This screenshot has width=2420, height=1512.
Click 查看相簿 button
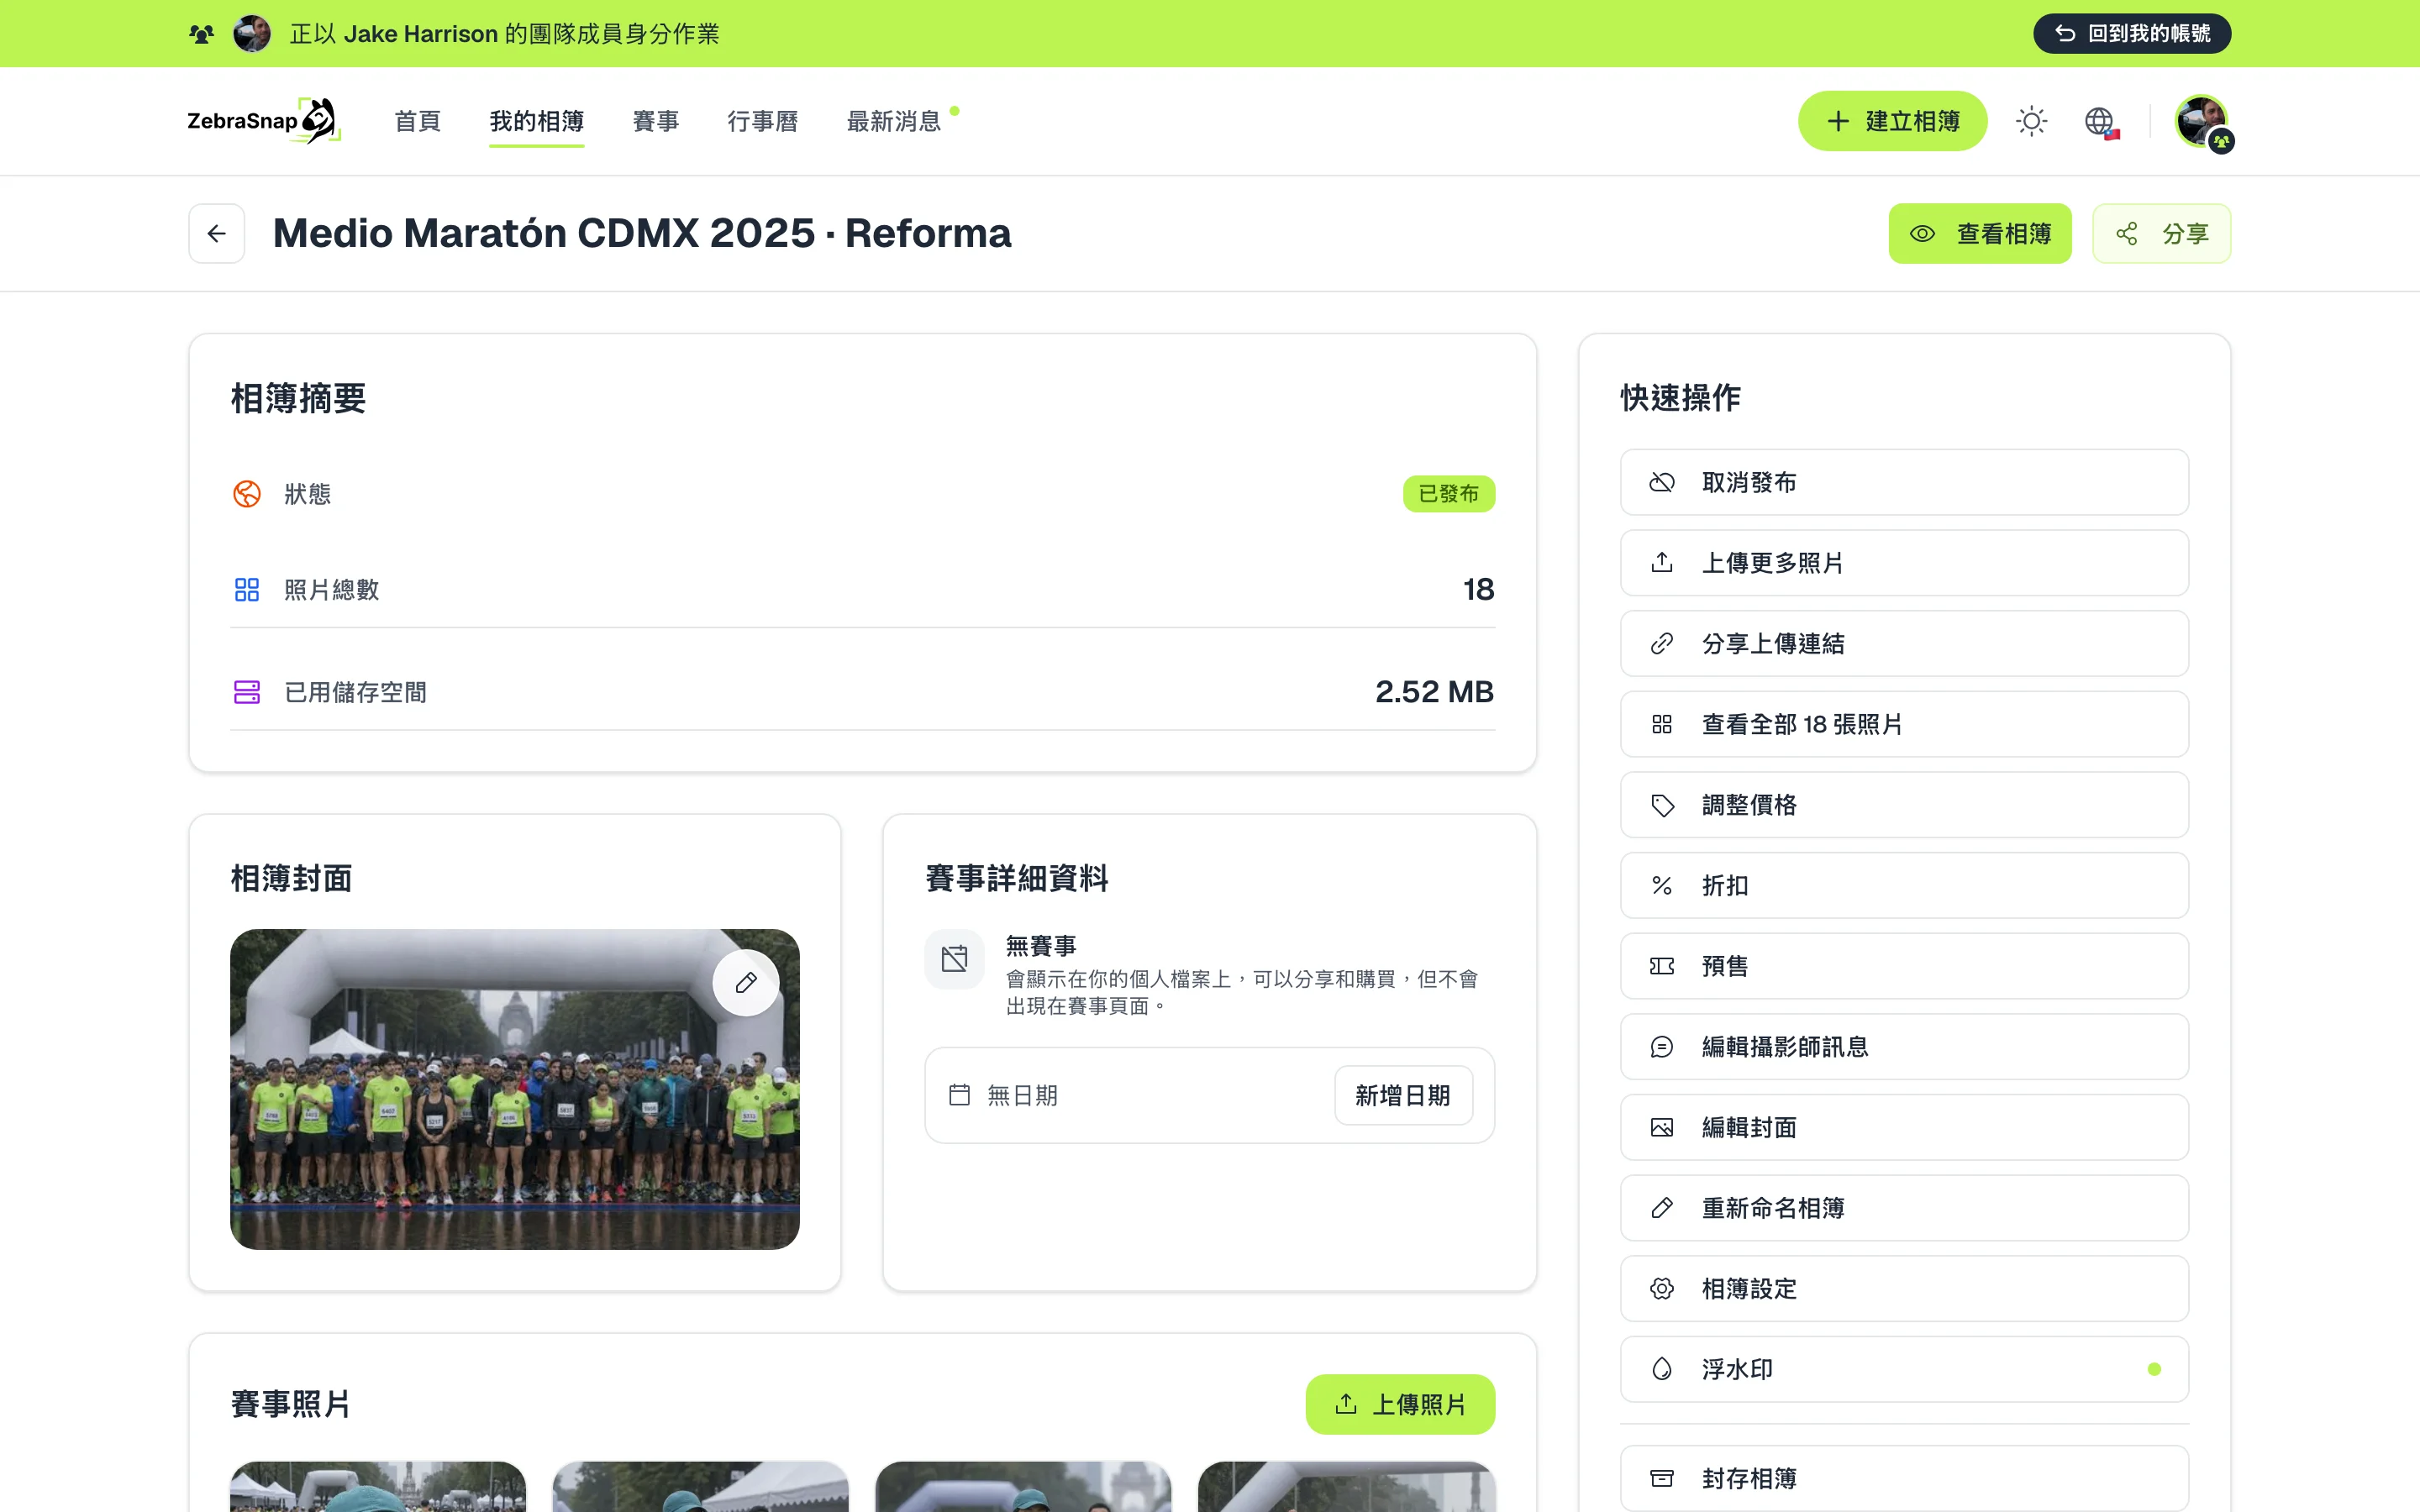pos(1980,233)
